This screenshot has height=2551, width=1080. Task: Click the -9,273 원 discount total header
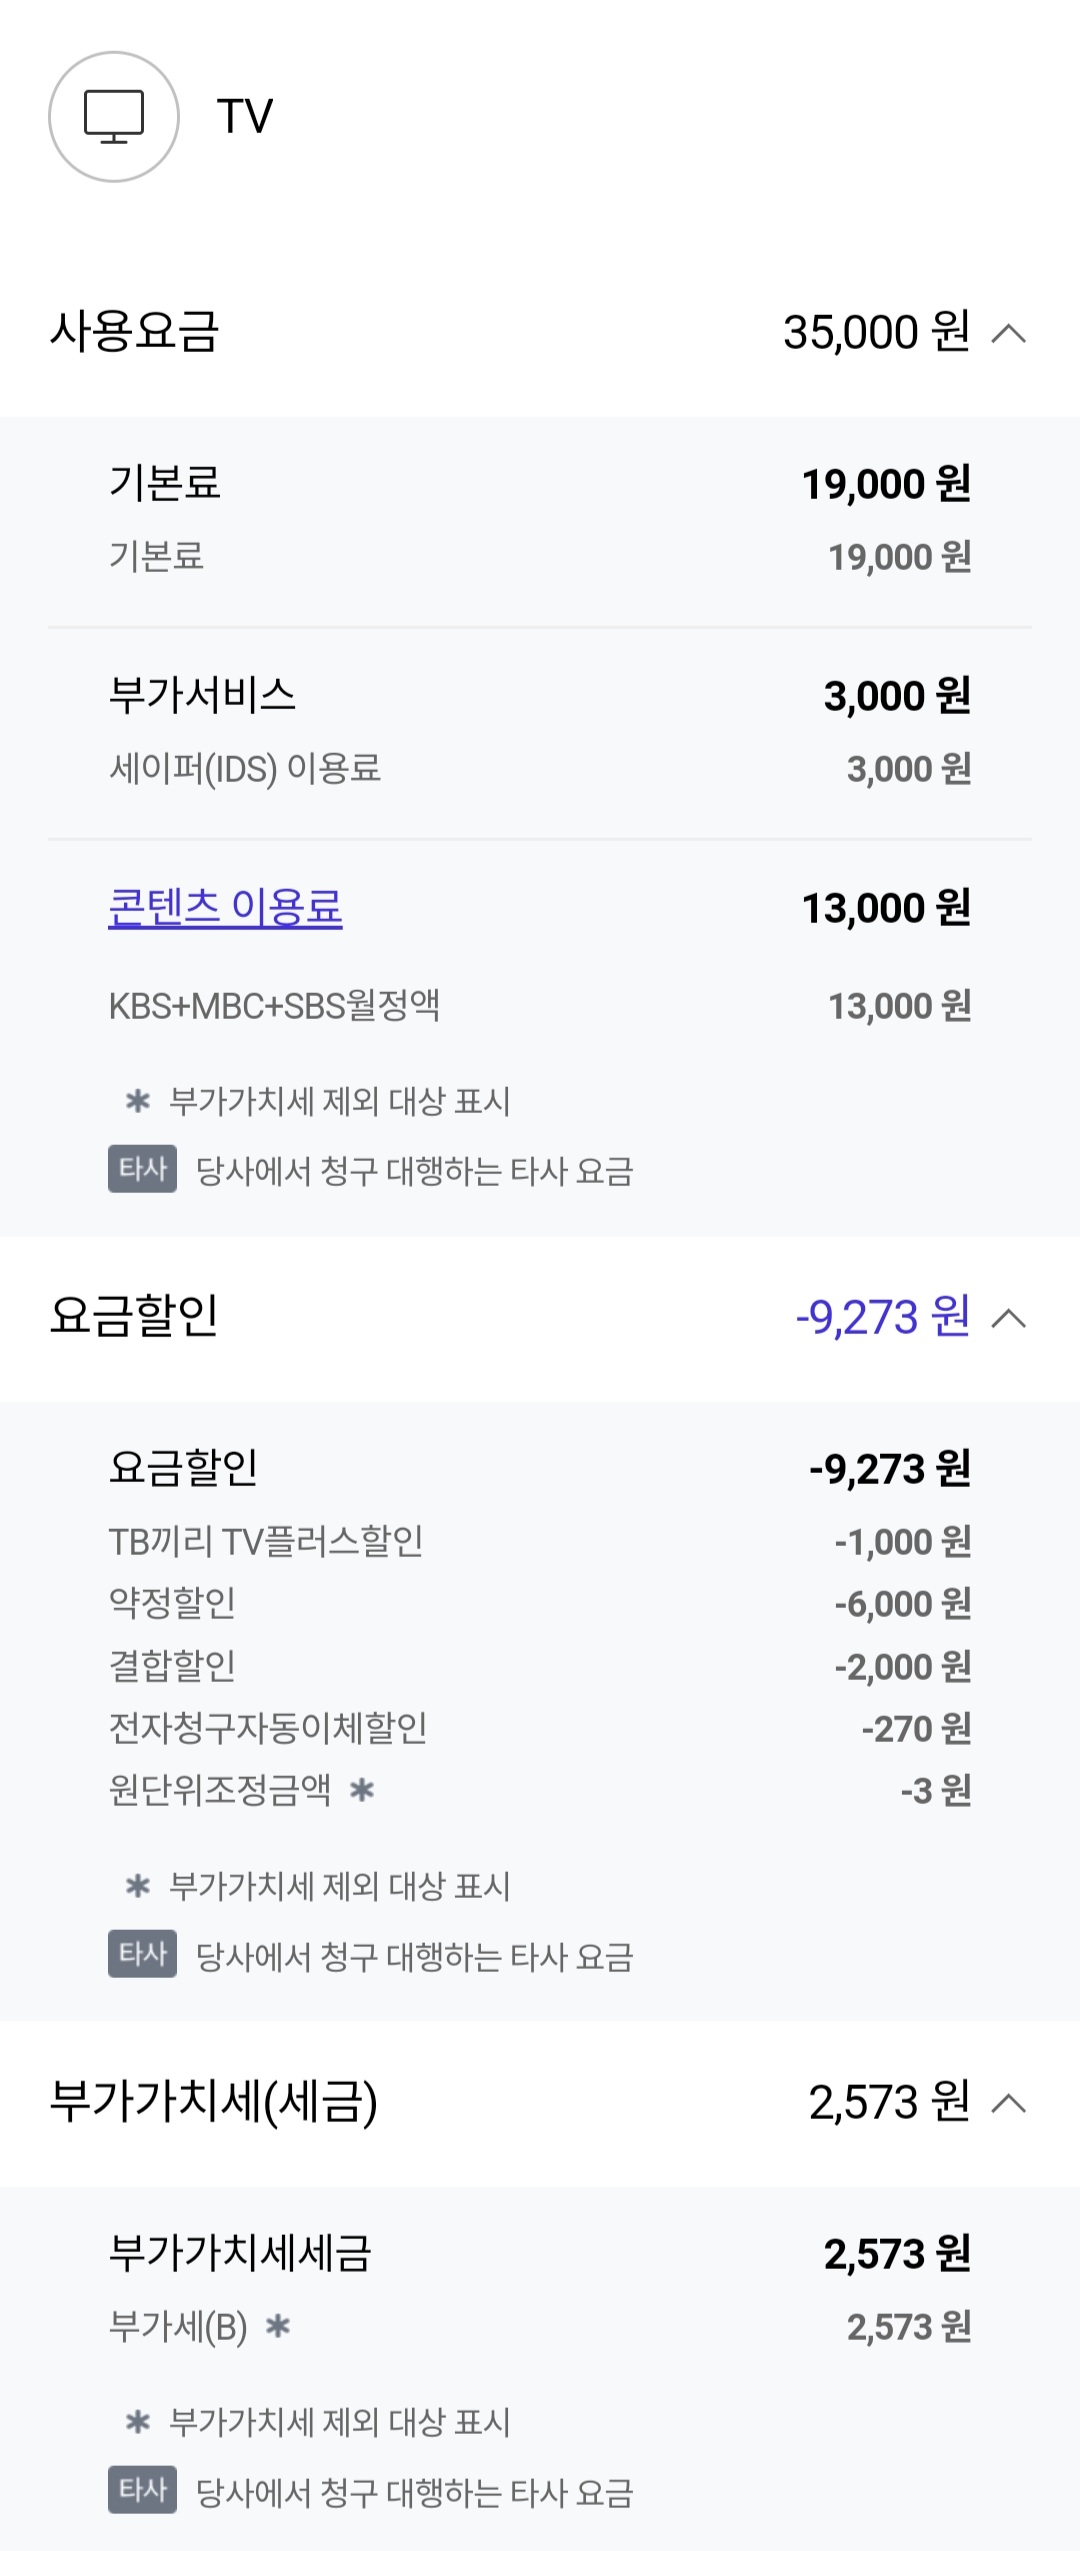882,1318
